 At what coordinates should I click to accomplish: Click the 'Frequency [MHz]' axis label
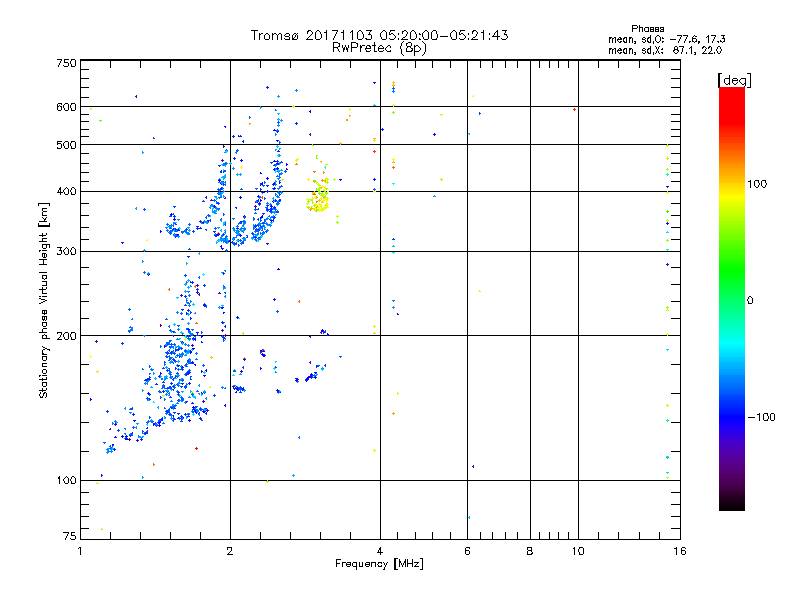[x=379, y=564]
